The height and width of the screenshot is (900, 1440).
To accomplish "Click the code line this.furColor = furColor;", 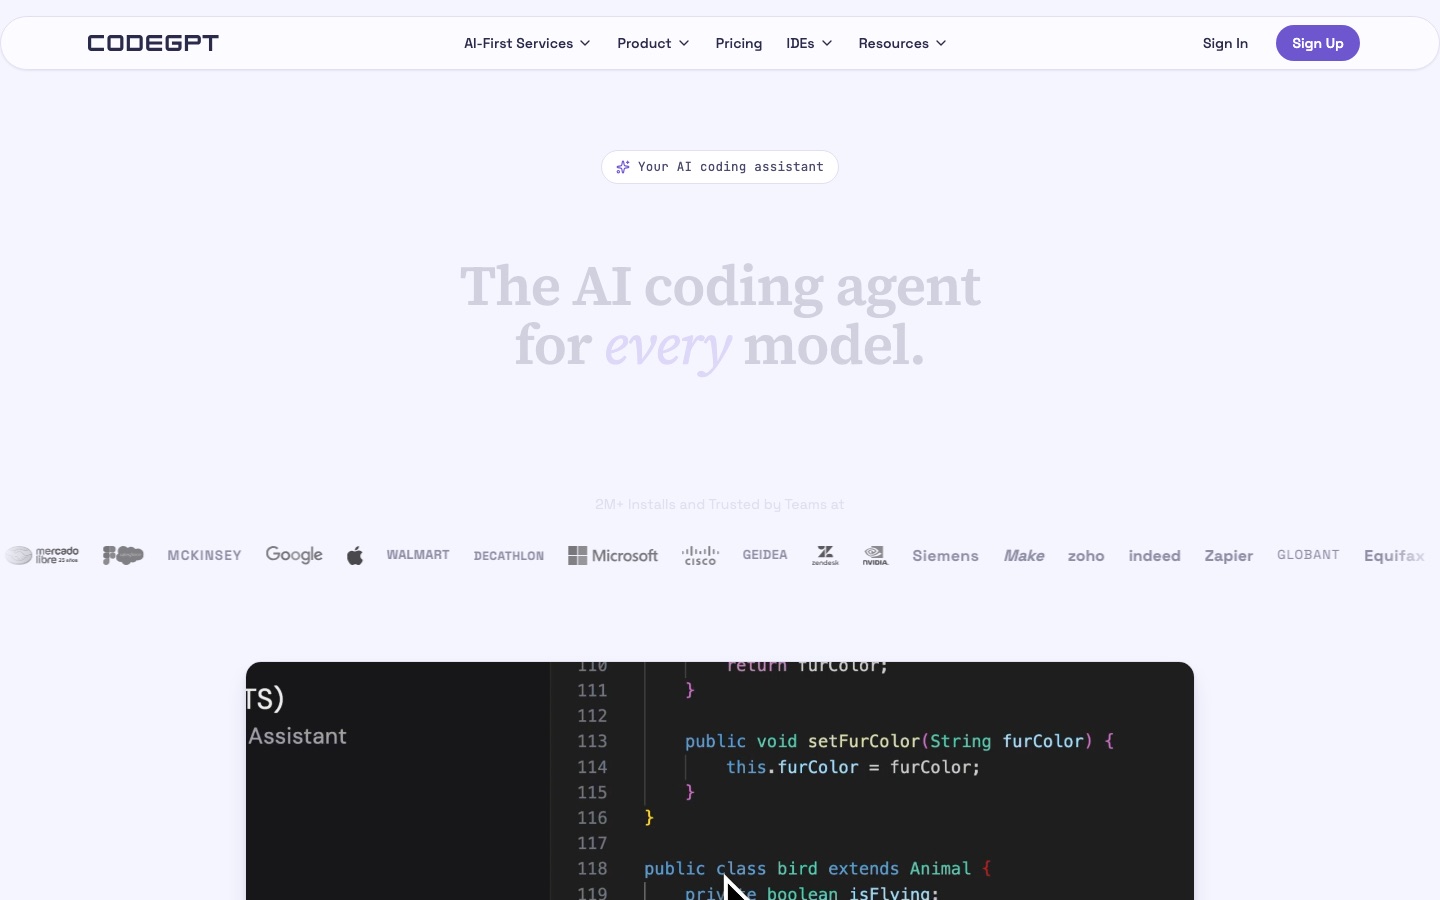I will click(853, 767).
